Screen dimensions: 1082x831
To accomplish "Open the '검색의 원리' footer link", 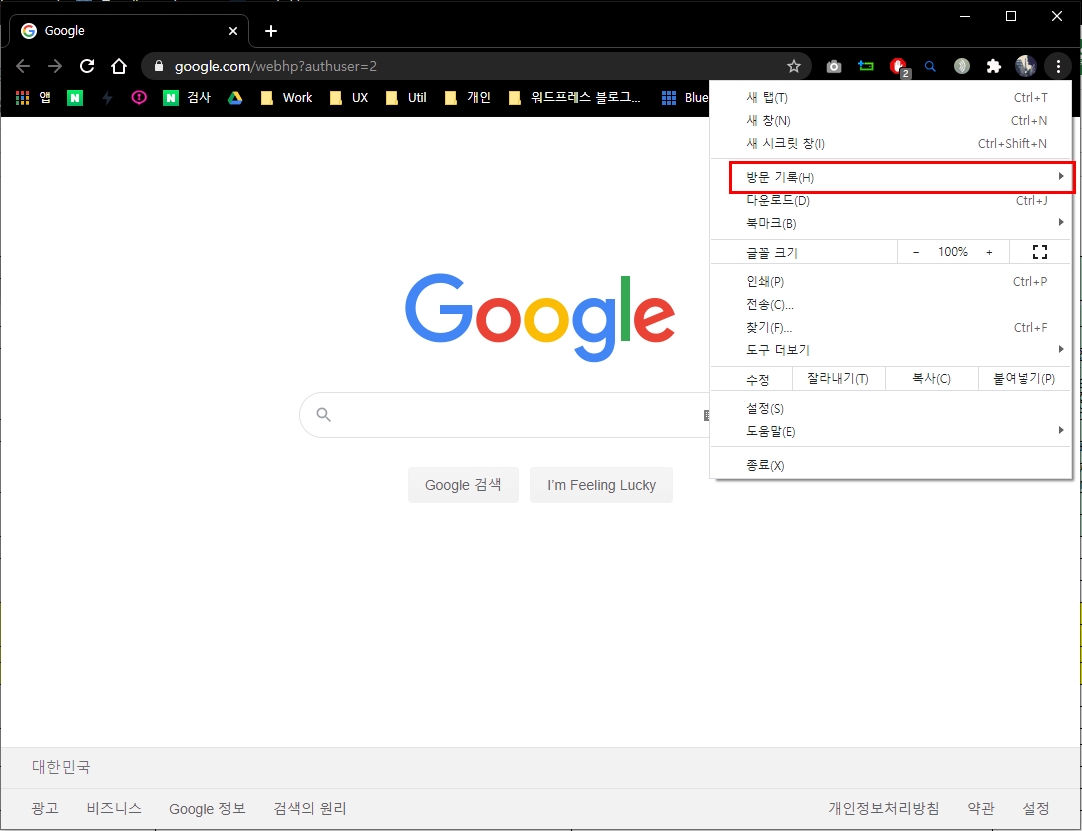I will click(310, 808).
